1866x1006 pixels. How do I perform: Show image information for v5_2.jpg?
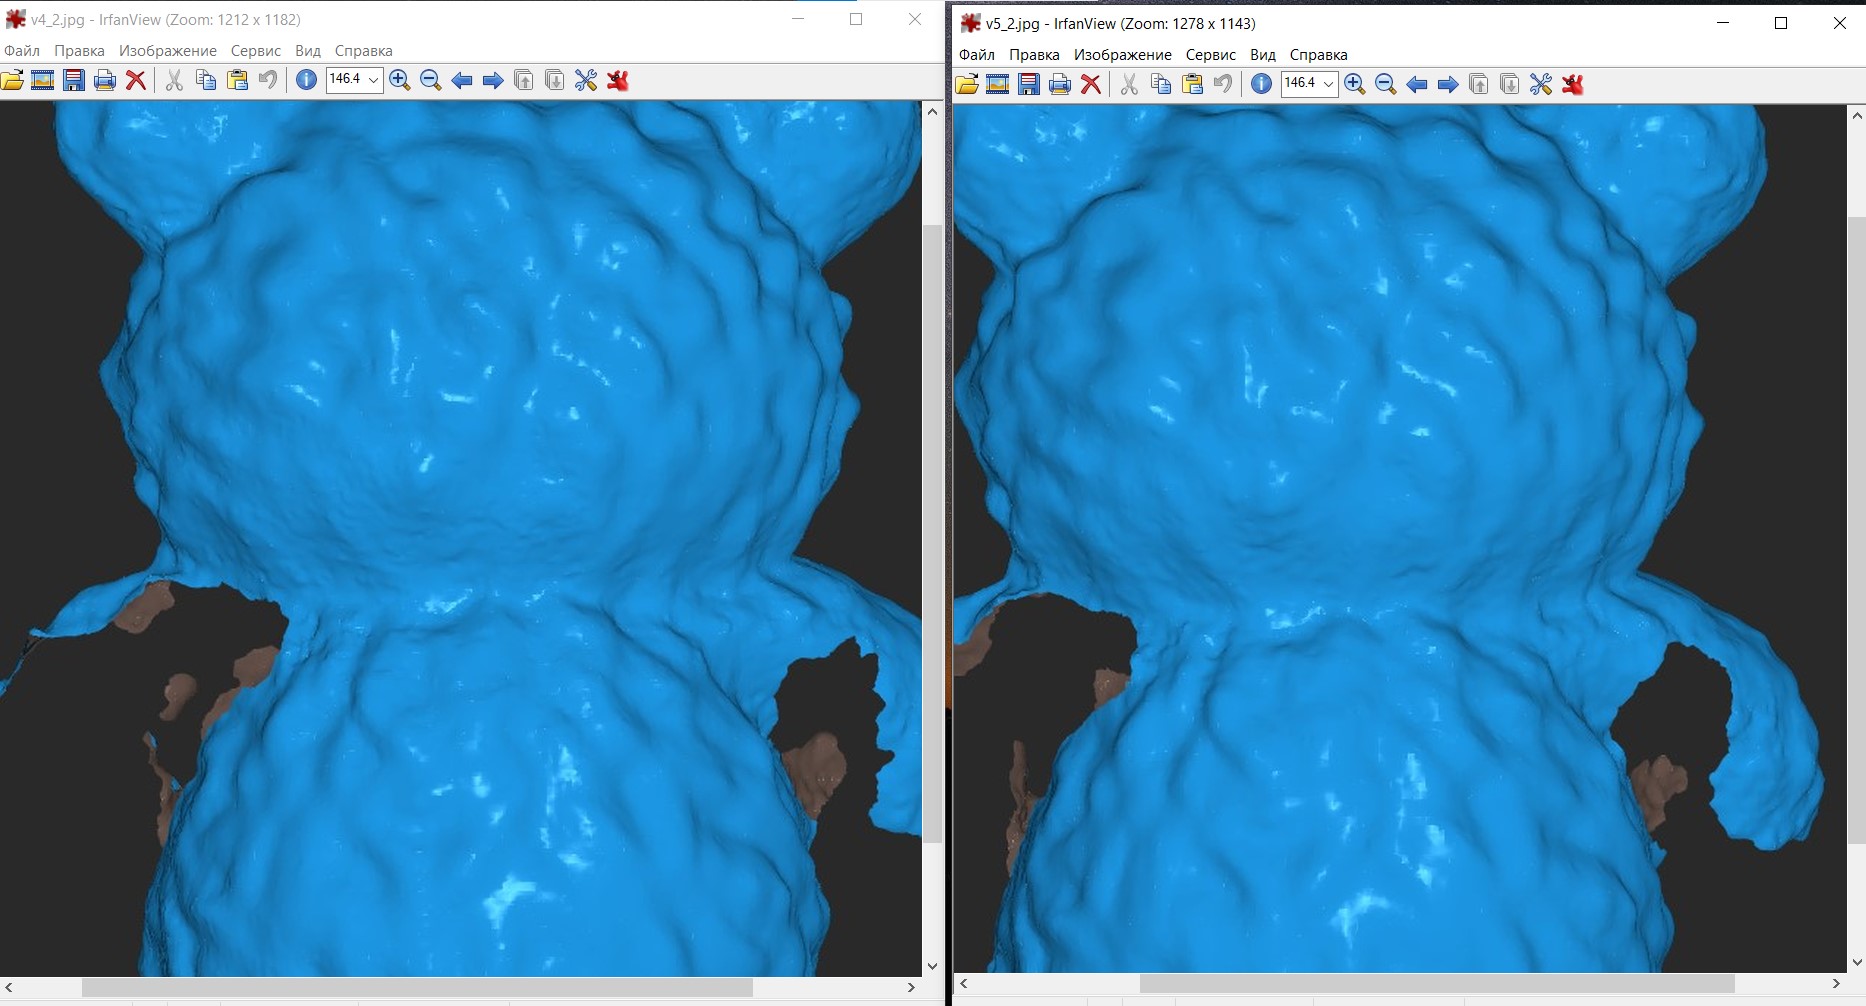click(x=1262, y=84)
